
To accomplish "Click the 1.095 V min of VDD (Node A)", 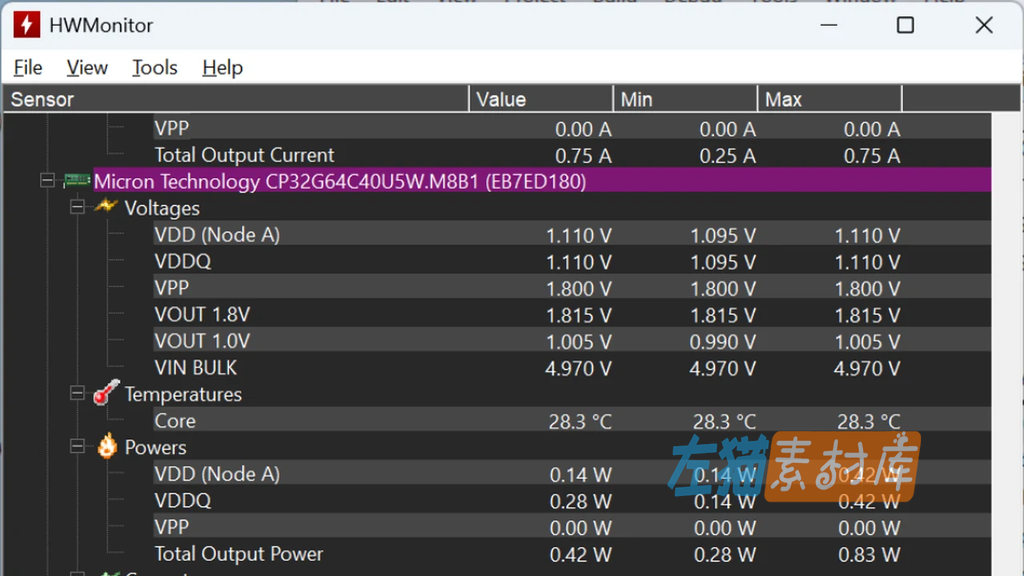I will (723, 236).
